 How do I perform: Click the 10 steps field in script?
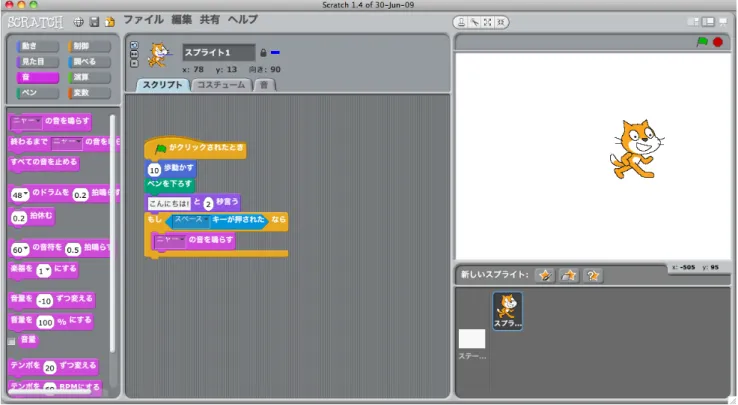pyautogui.click(x=154, y=170)
